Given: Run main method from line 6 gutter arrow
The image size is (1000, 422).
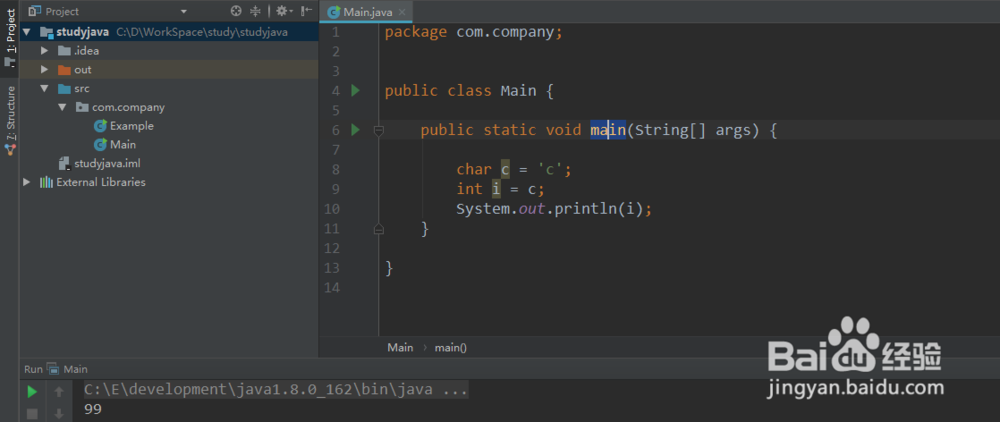Looking at the screenshot, I should [x=355, y=130].
